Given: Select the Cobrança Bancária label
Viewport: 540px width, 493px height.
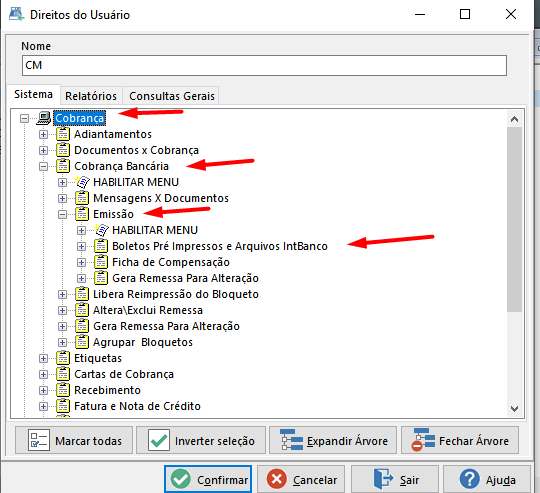Looking at the screenshot, I should pos(121,166).
